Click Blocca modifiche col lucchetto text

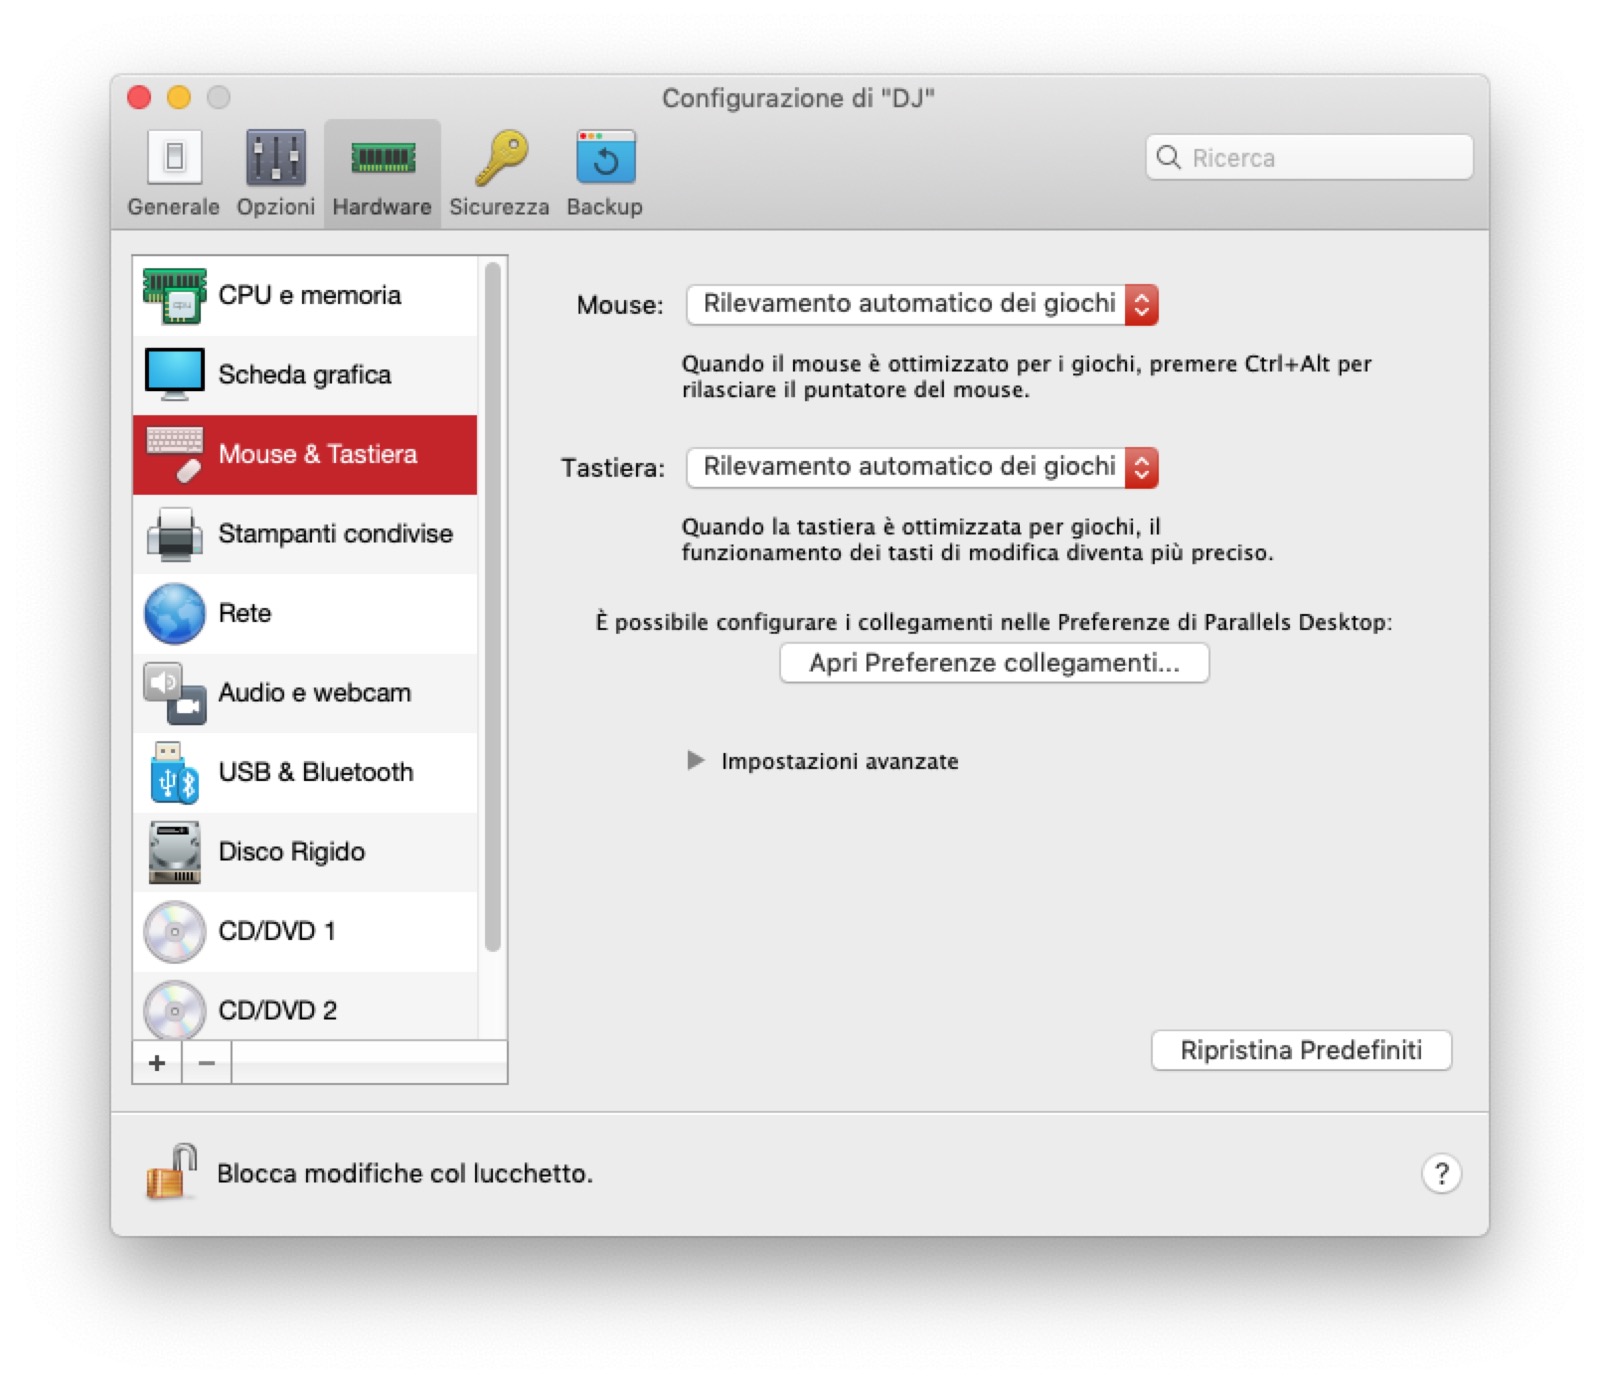(x=405, y=1173)
